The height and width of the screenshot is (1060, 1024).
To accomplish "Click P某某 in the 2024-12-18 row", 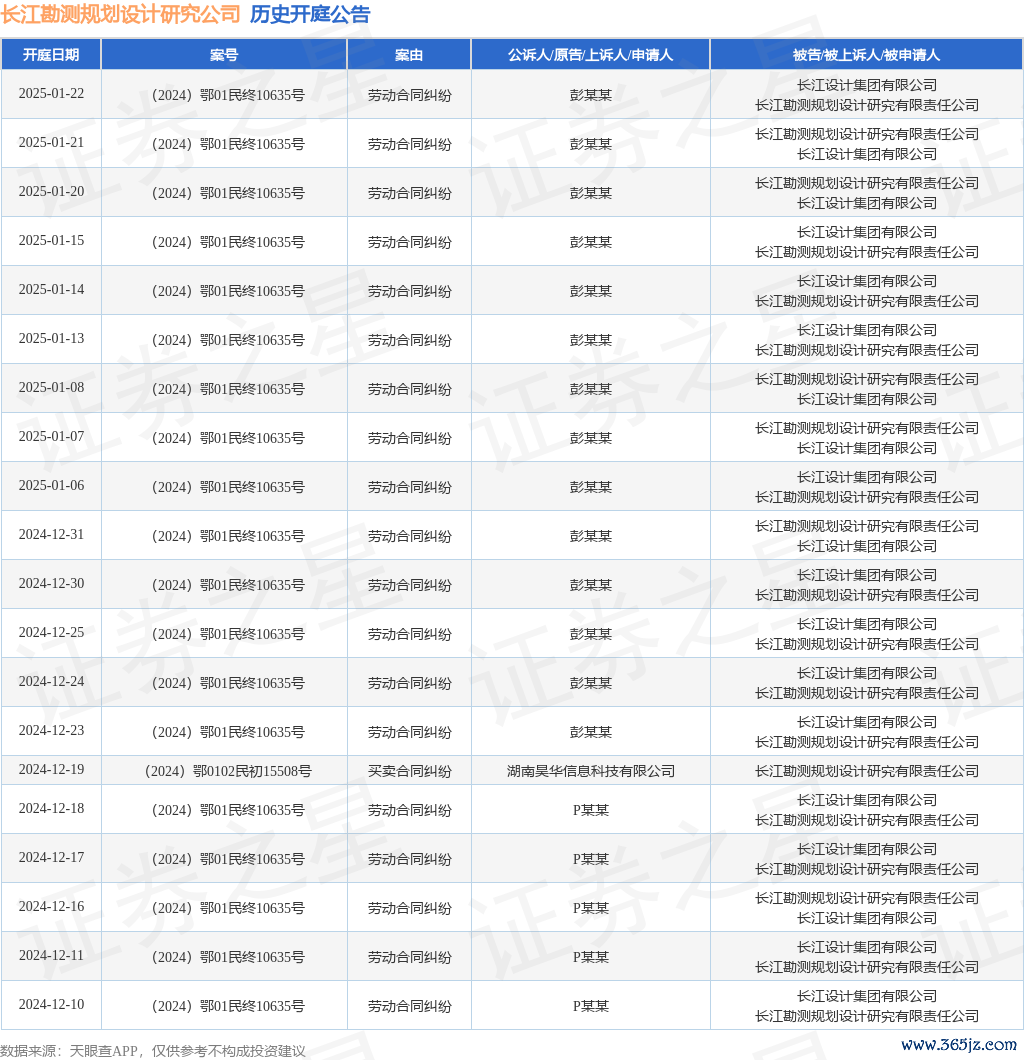I will 591,810.
